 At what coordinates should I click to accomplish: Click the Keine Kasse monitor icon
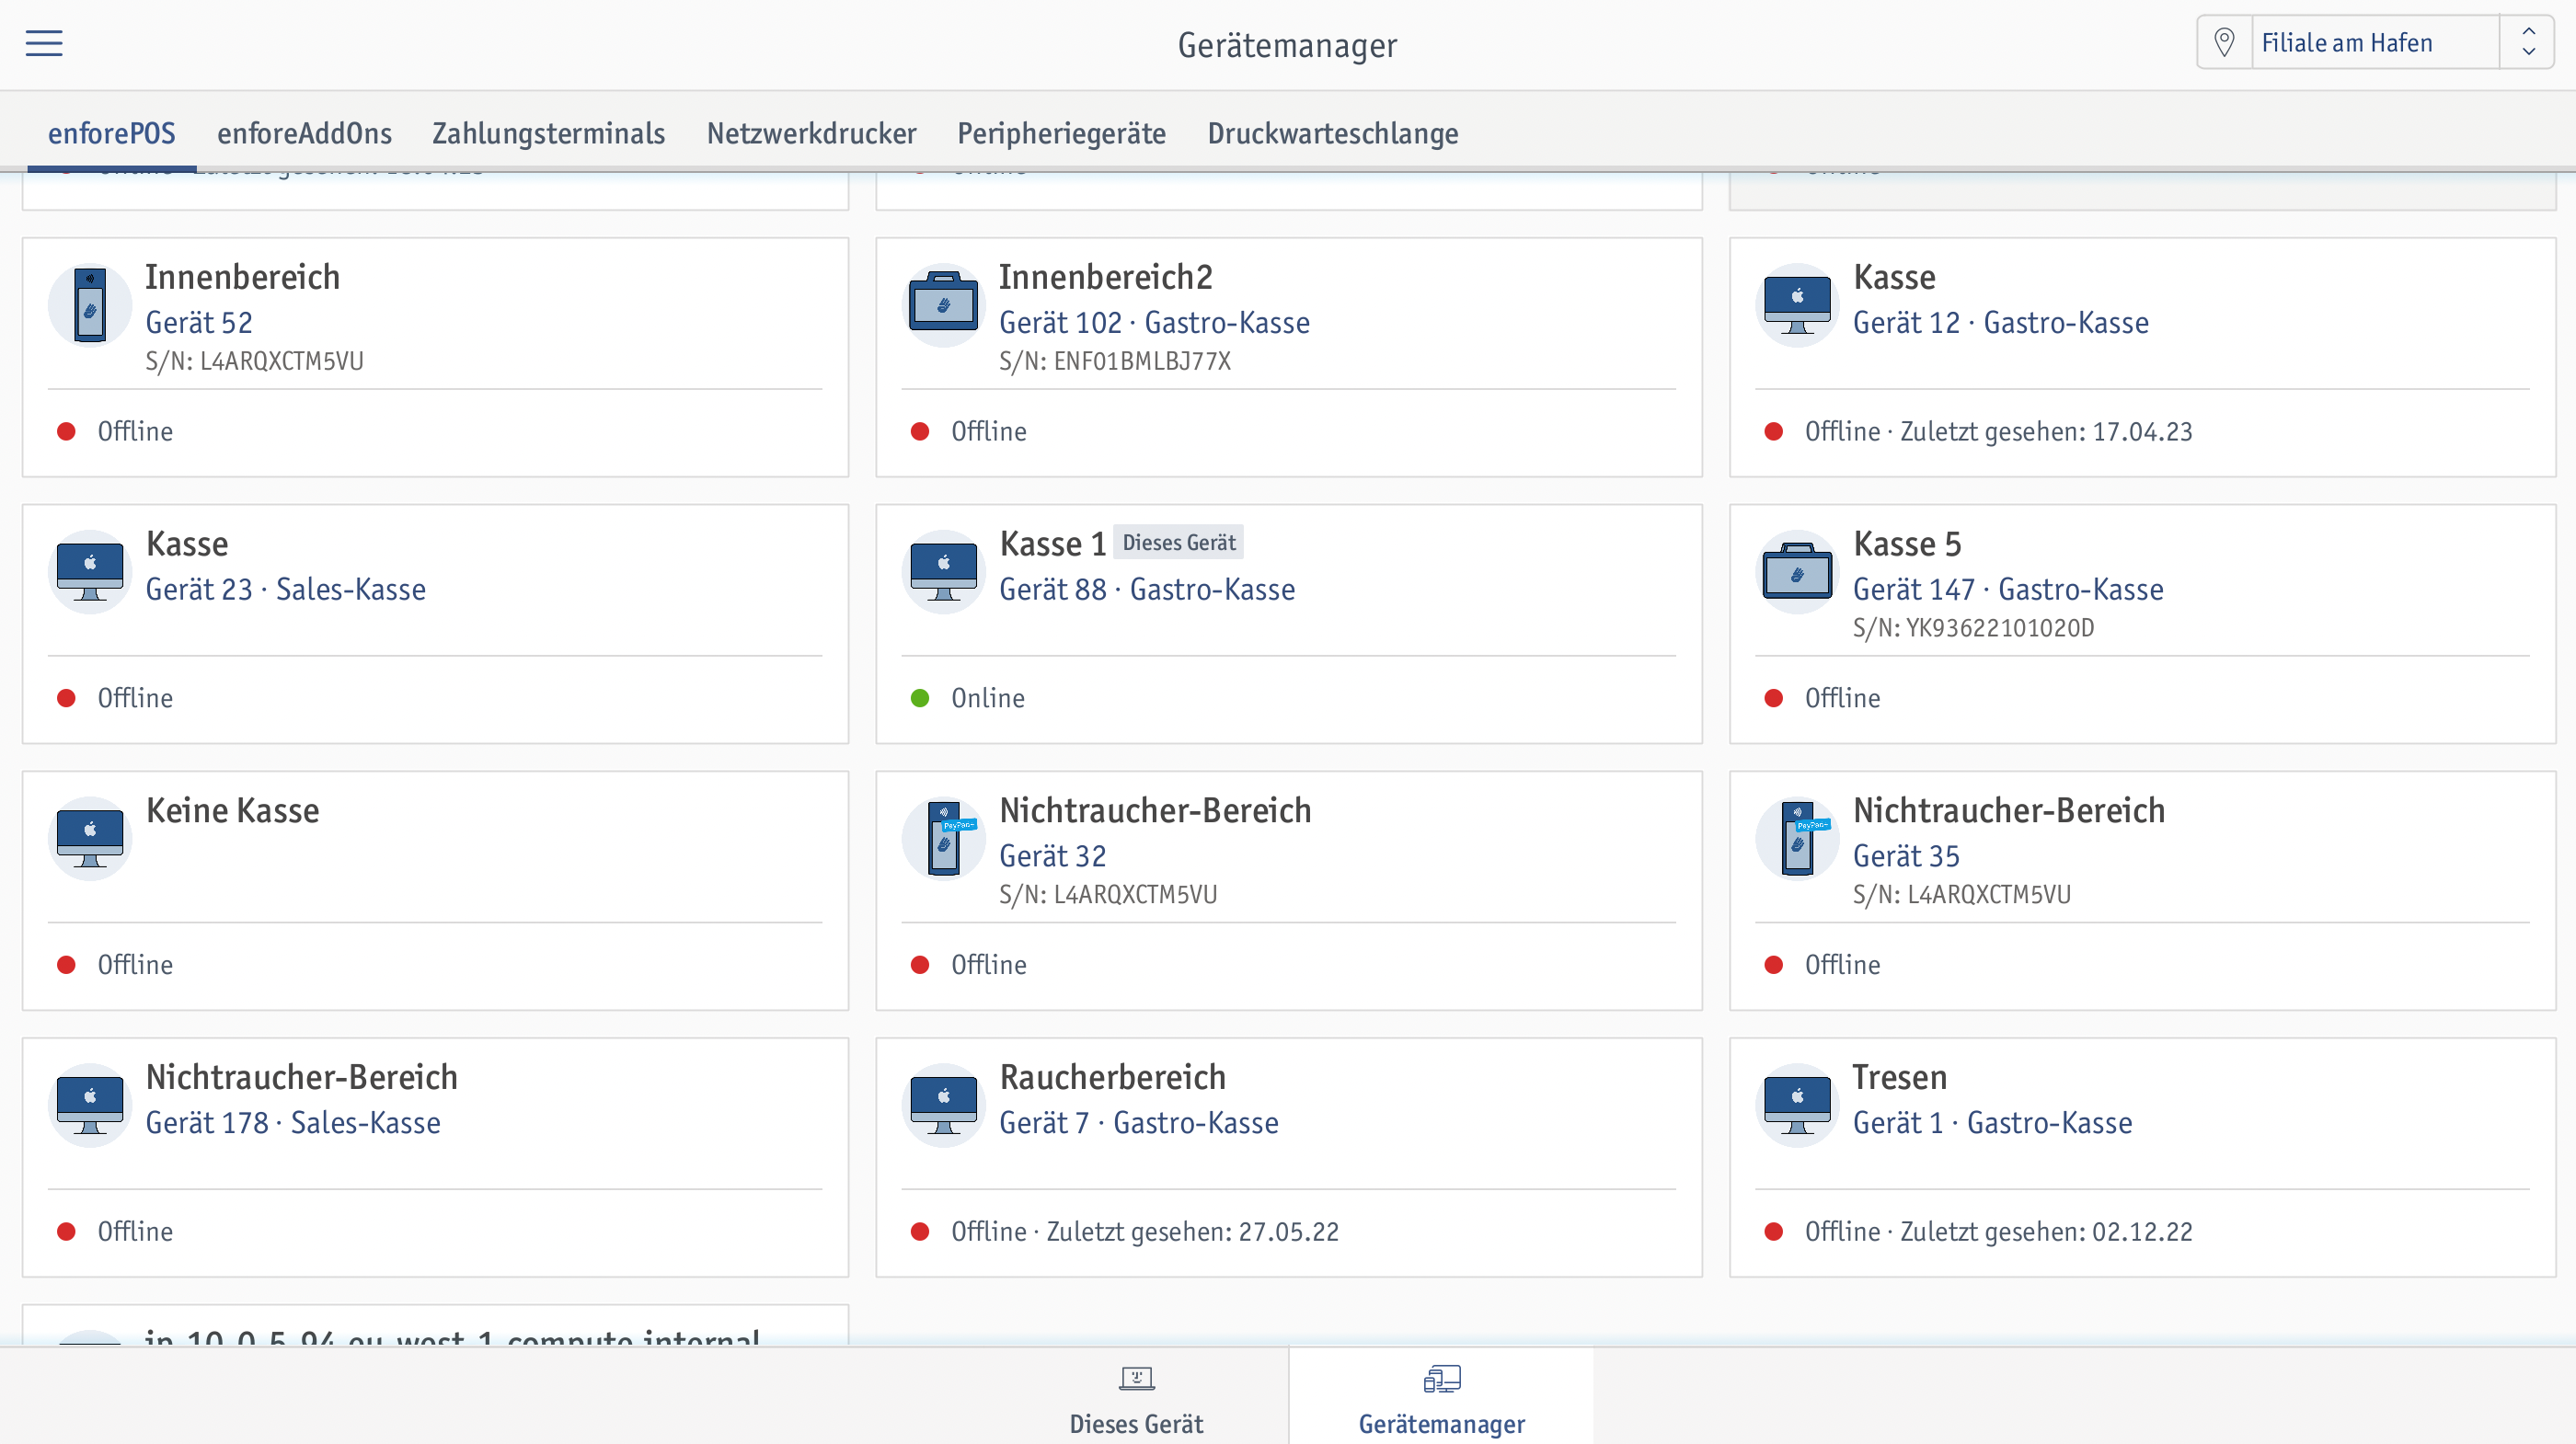(90, 839)
